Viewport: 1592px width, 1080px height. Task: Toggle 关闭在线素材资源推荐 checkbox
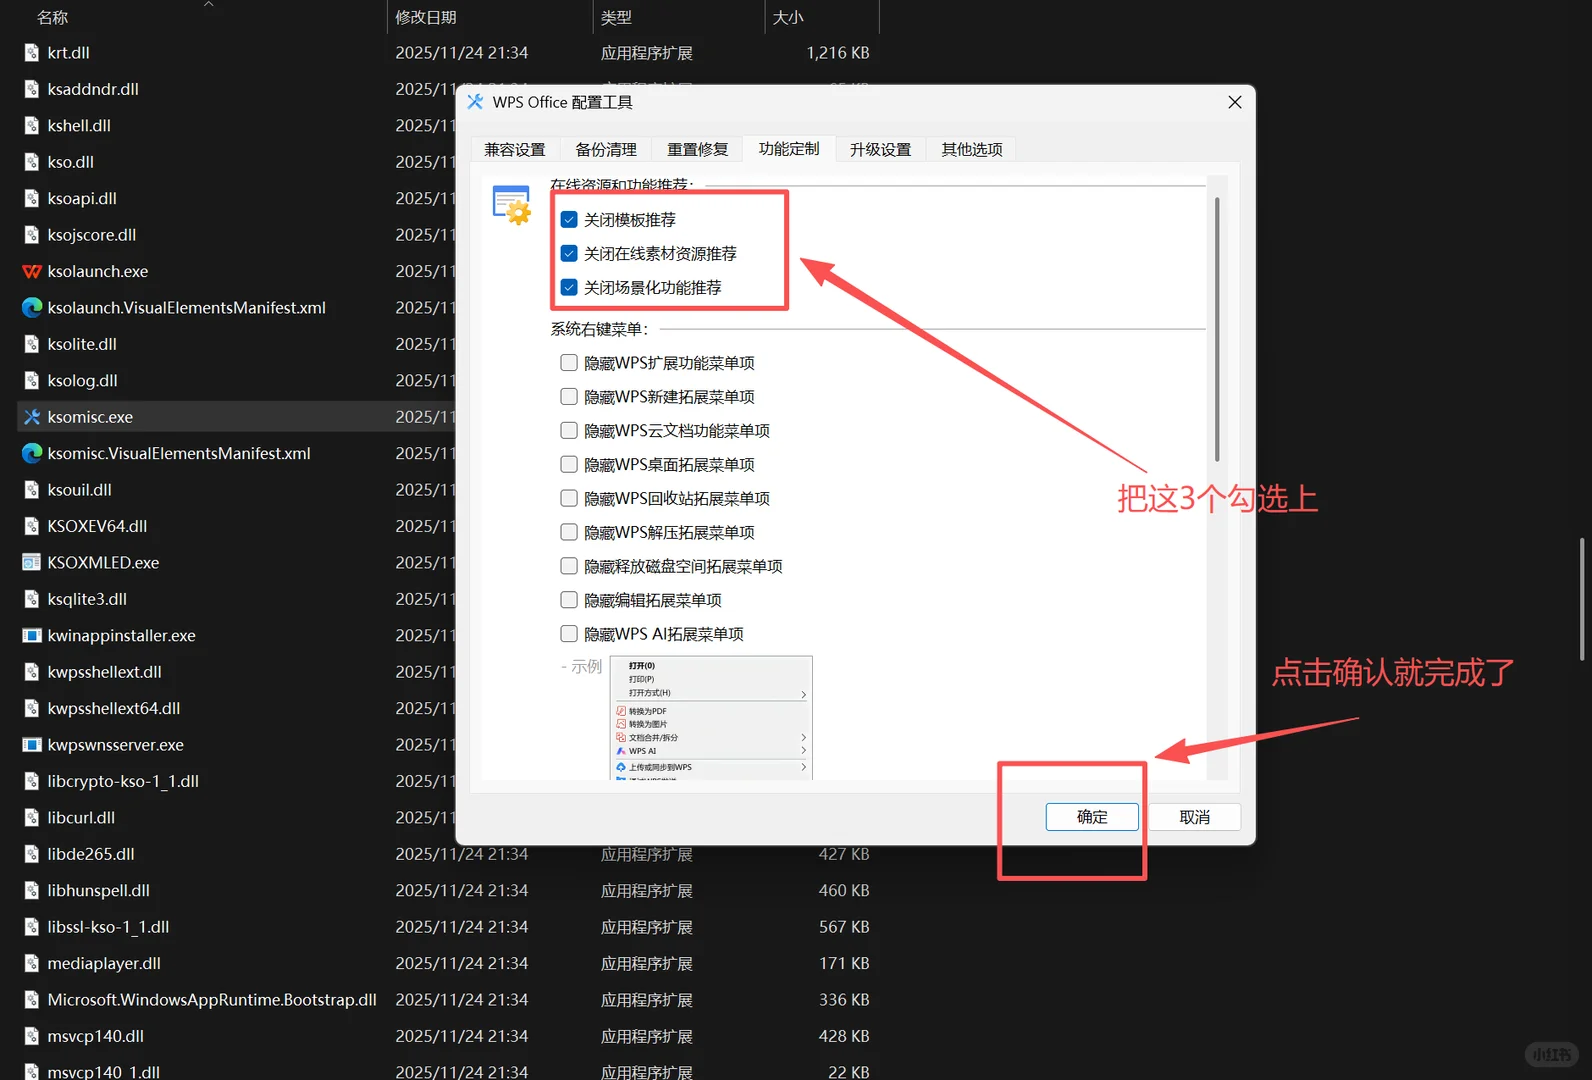(569, 254)
